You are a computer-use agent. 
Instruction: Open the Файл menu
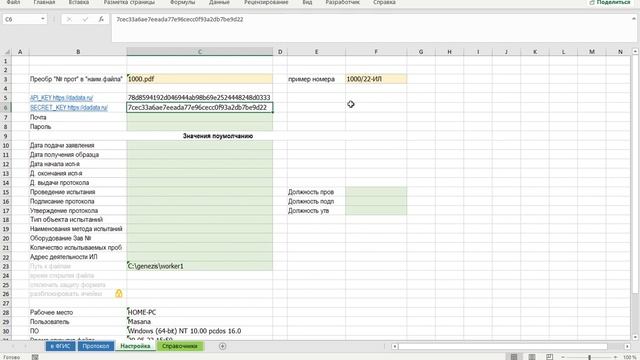13,2
